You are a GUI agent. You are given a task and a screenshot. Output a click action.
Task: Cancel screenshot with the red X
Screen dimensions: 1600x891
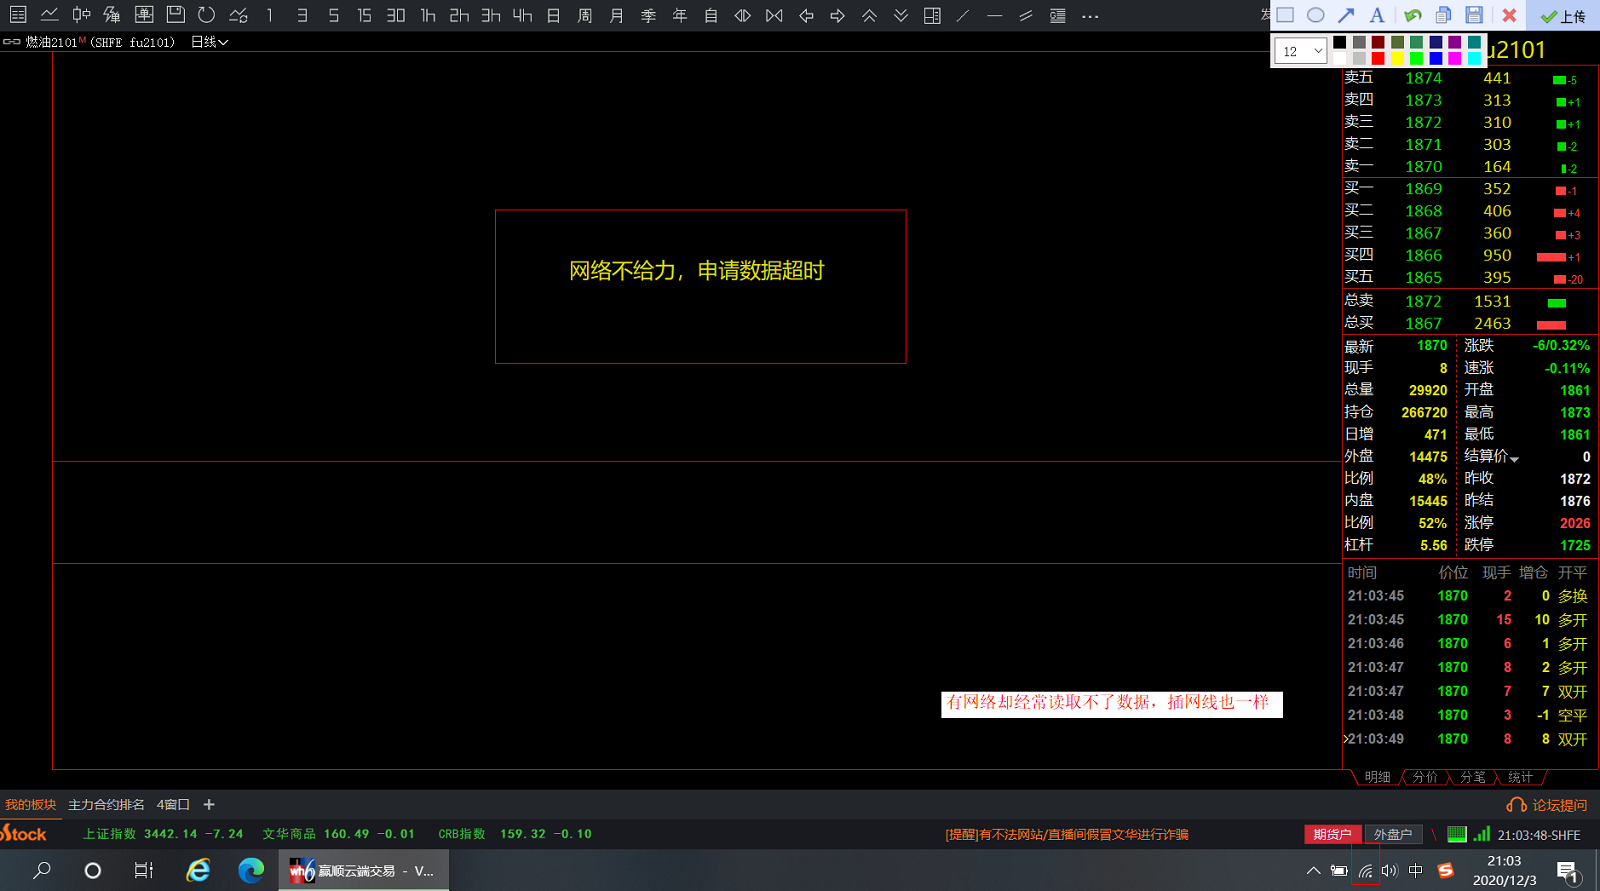click(1509, 15)
